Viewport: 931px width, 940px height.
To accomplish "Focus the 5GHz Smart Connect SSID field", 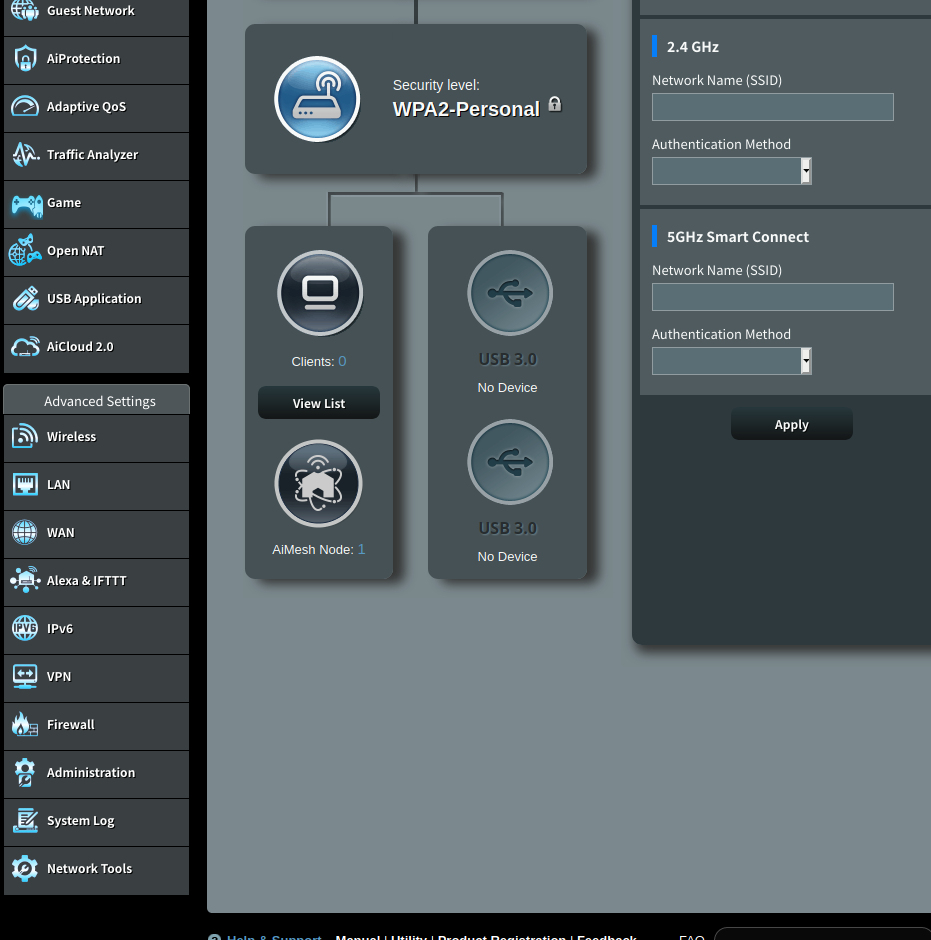I will click(773, 297).
